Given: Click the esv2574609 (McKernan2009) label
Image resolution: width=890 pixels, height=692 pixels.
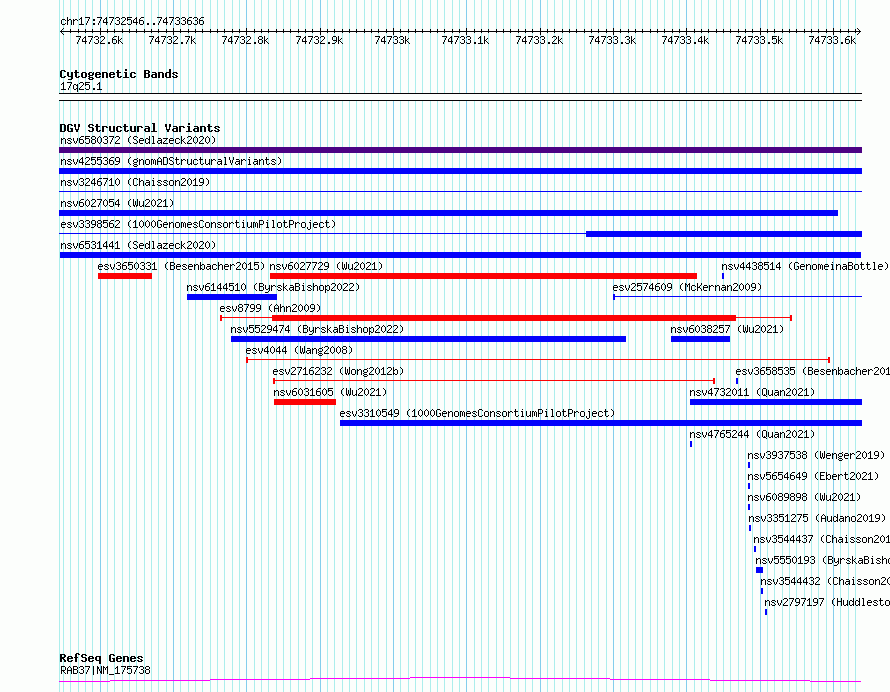Looking at the screenshot, I should tap(687, 287).
